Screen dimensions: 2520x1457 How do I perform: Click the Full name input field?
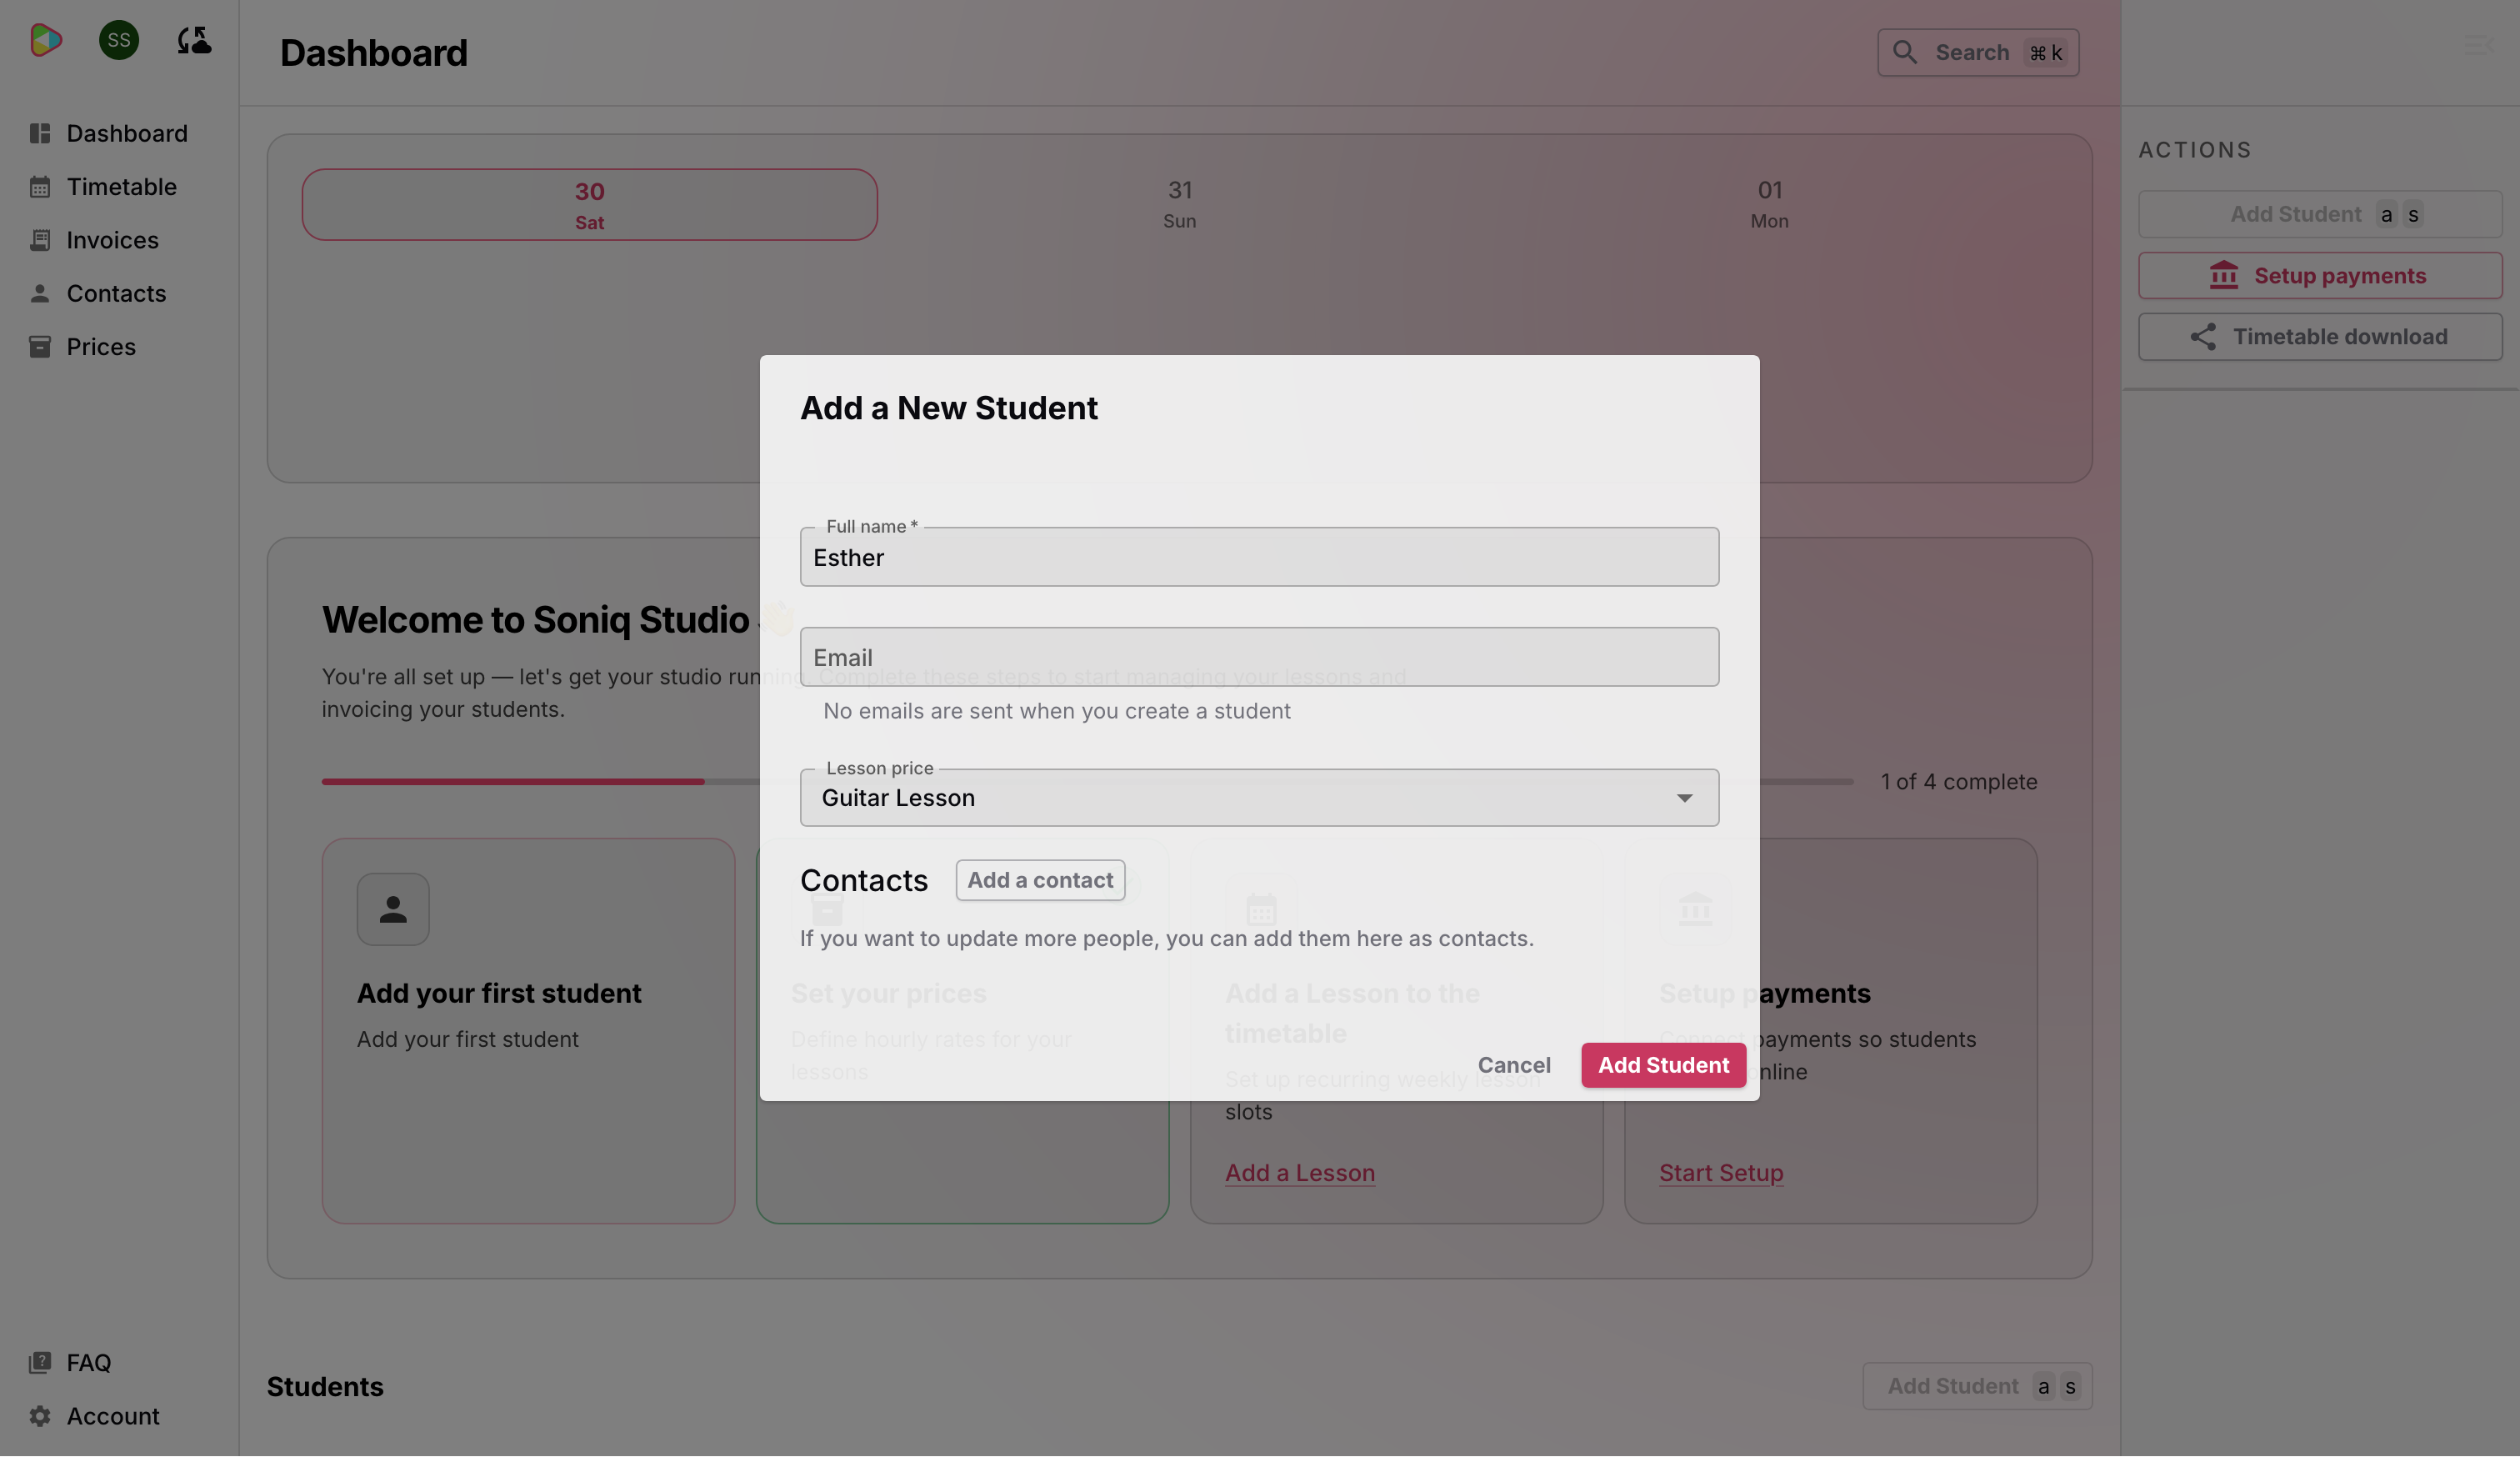1259,557
